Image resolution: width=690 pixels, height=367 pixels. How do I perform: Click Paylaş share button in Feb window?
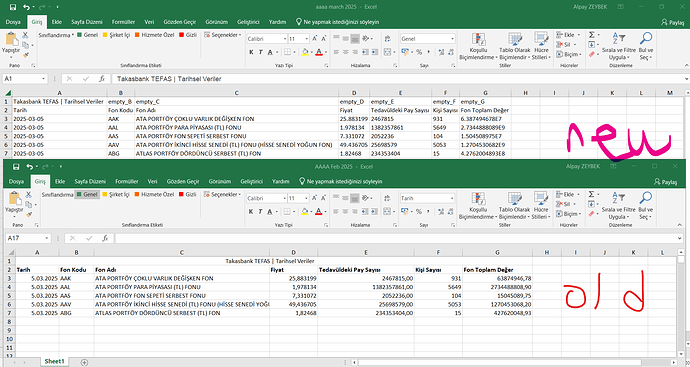[x=666, y=181]
